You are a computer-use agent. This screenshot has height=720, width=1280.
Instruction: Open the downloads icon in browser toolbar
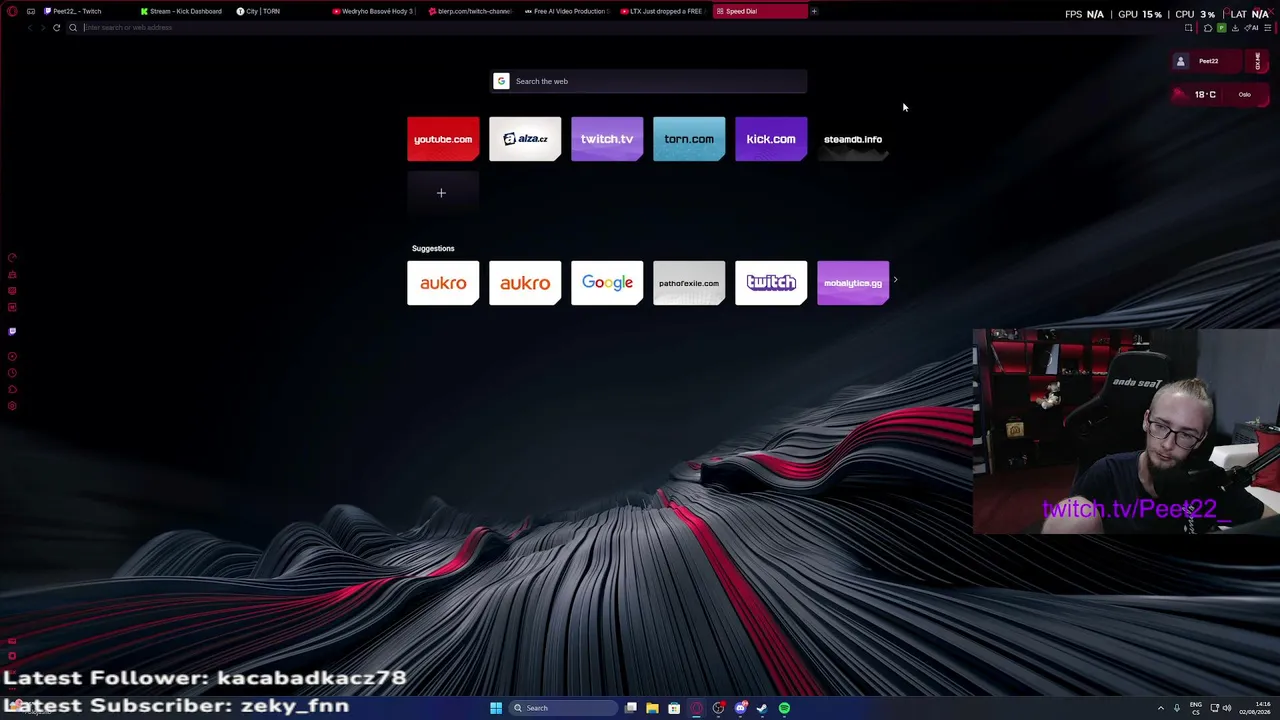(x=1235, y=28)
